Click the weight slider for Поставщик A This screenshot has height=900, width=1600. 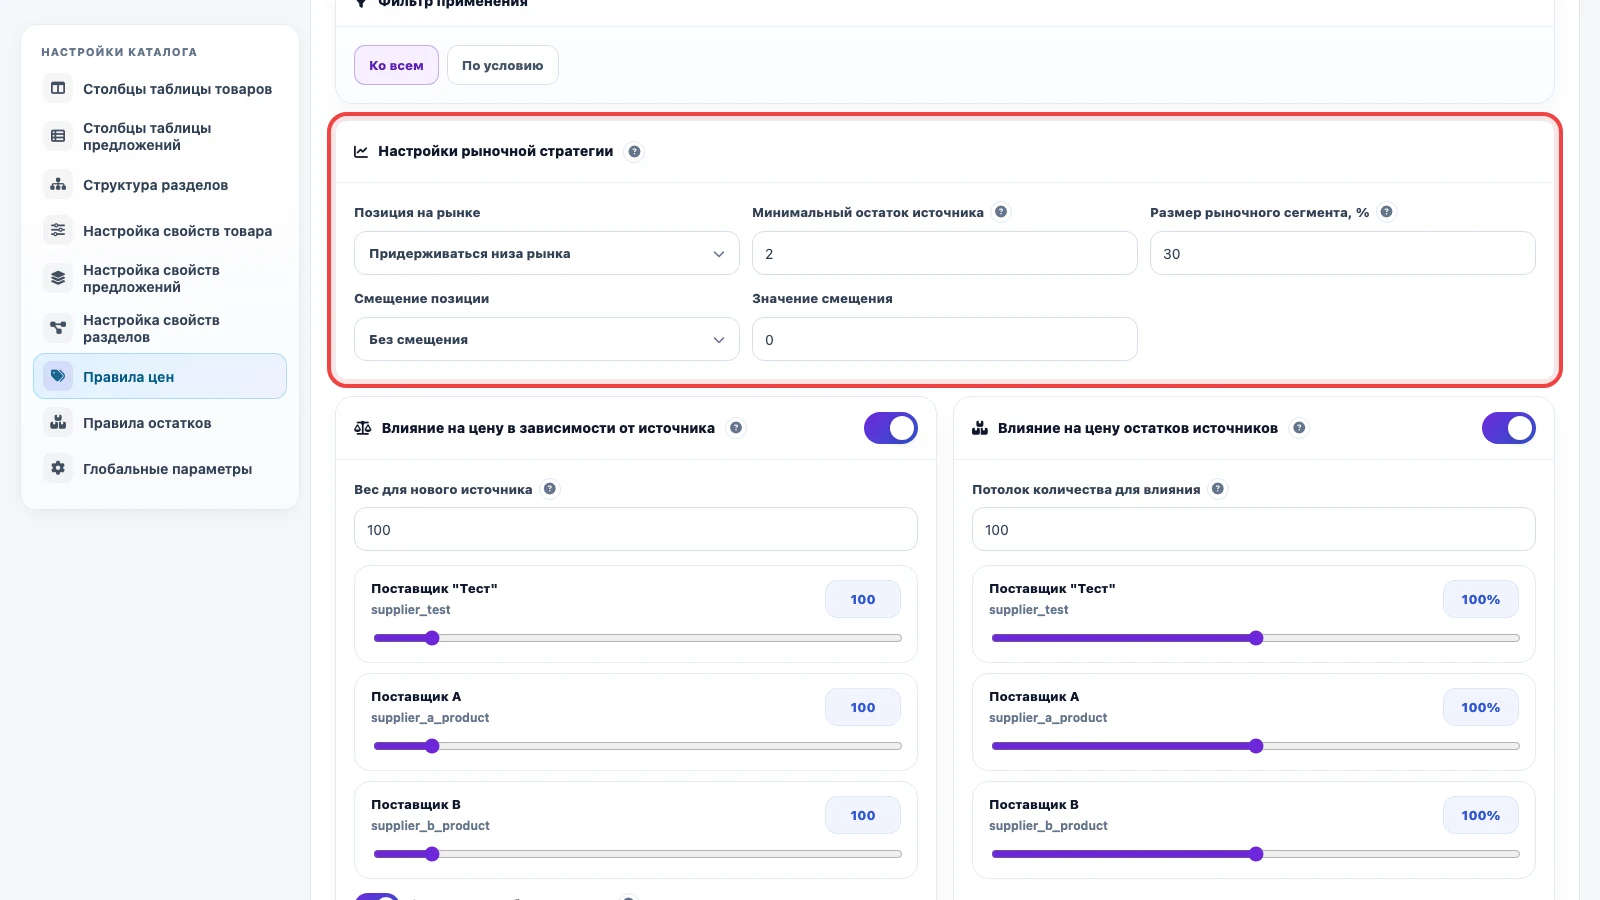coord(637,746)
